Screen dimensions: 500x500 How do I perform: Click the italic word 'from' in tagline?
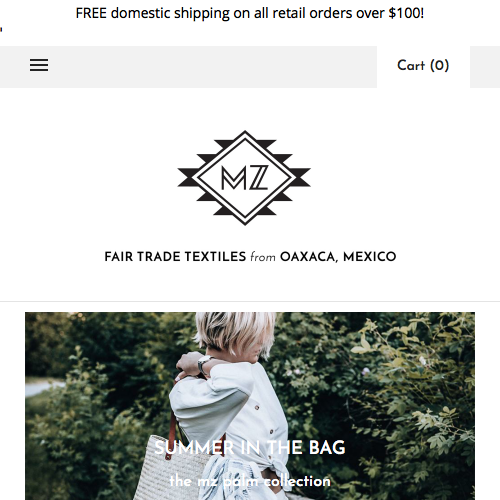click(263, 257)
